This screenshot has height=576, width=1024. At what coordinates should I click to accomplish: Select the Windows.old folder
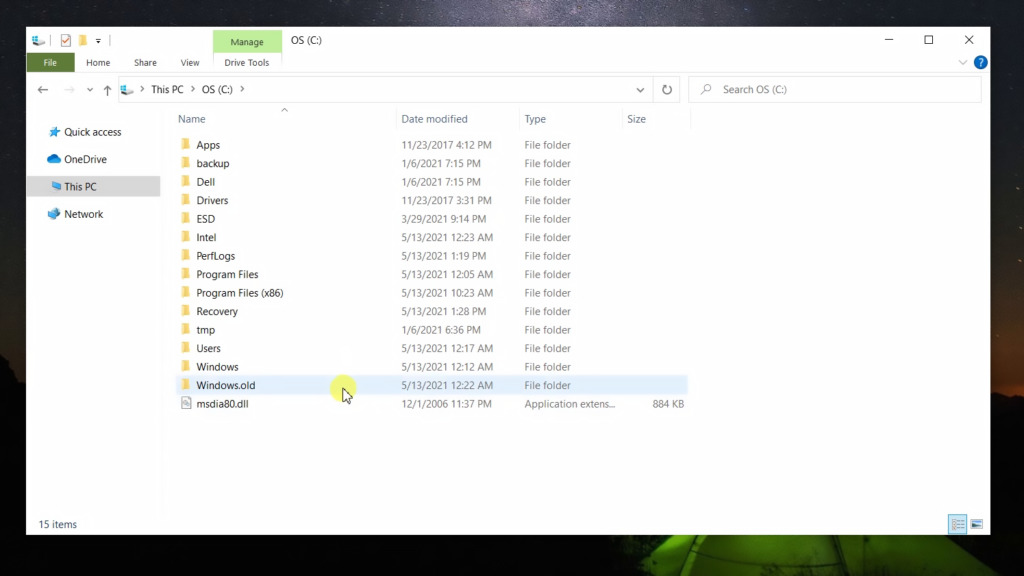[x=432, y=385]
